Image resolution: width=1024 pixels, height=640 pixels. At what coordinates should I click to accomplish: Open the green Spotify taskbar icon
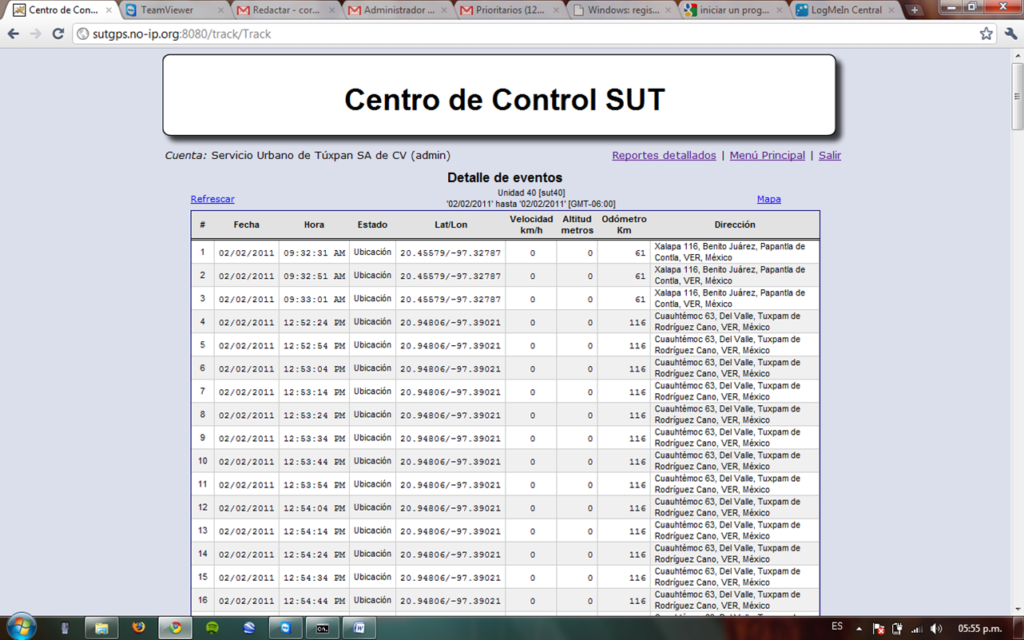point(212,628)
